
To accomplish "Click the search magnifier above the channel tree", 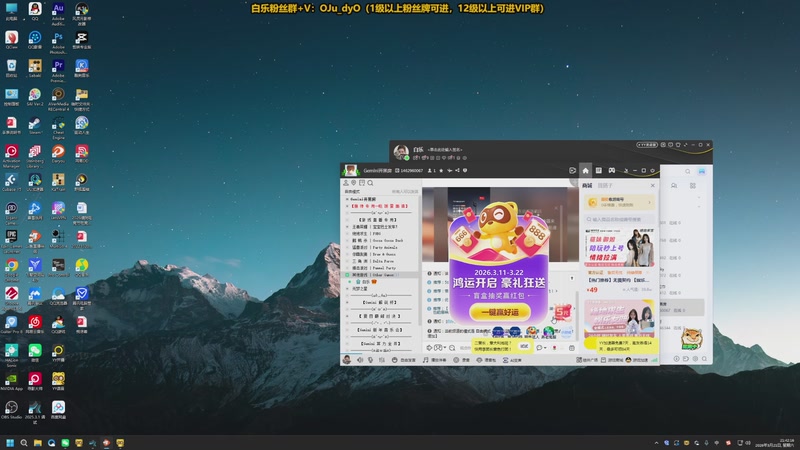I will (x=370, y=183).
